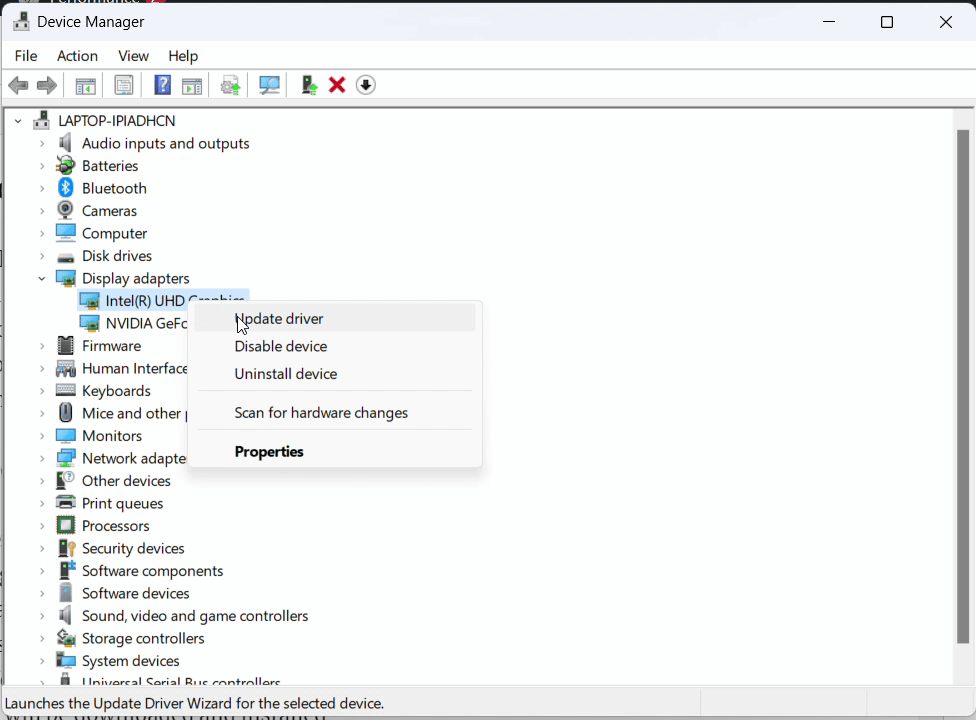Minimize the Device Manager window

coord(828,22)
